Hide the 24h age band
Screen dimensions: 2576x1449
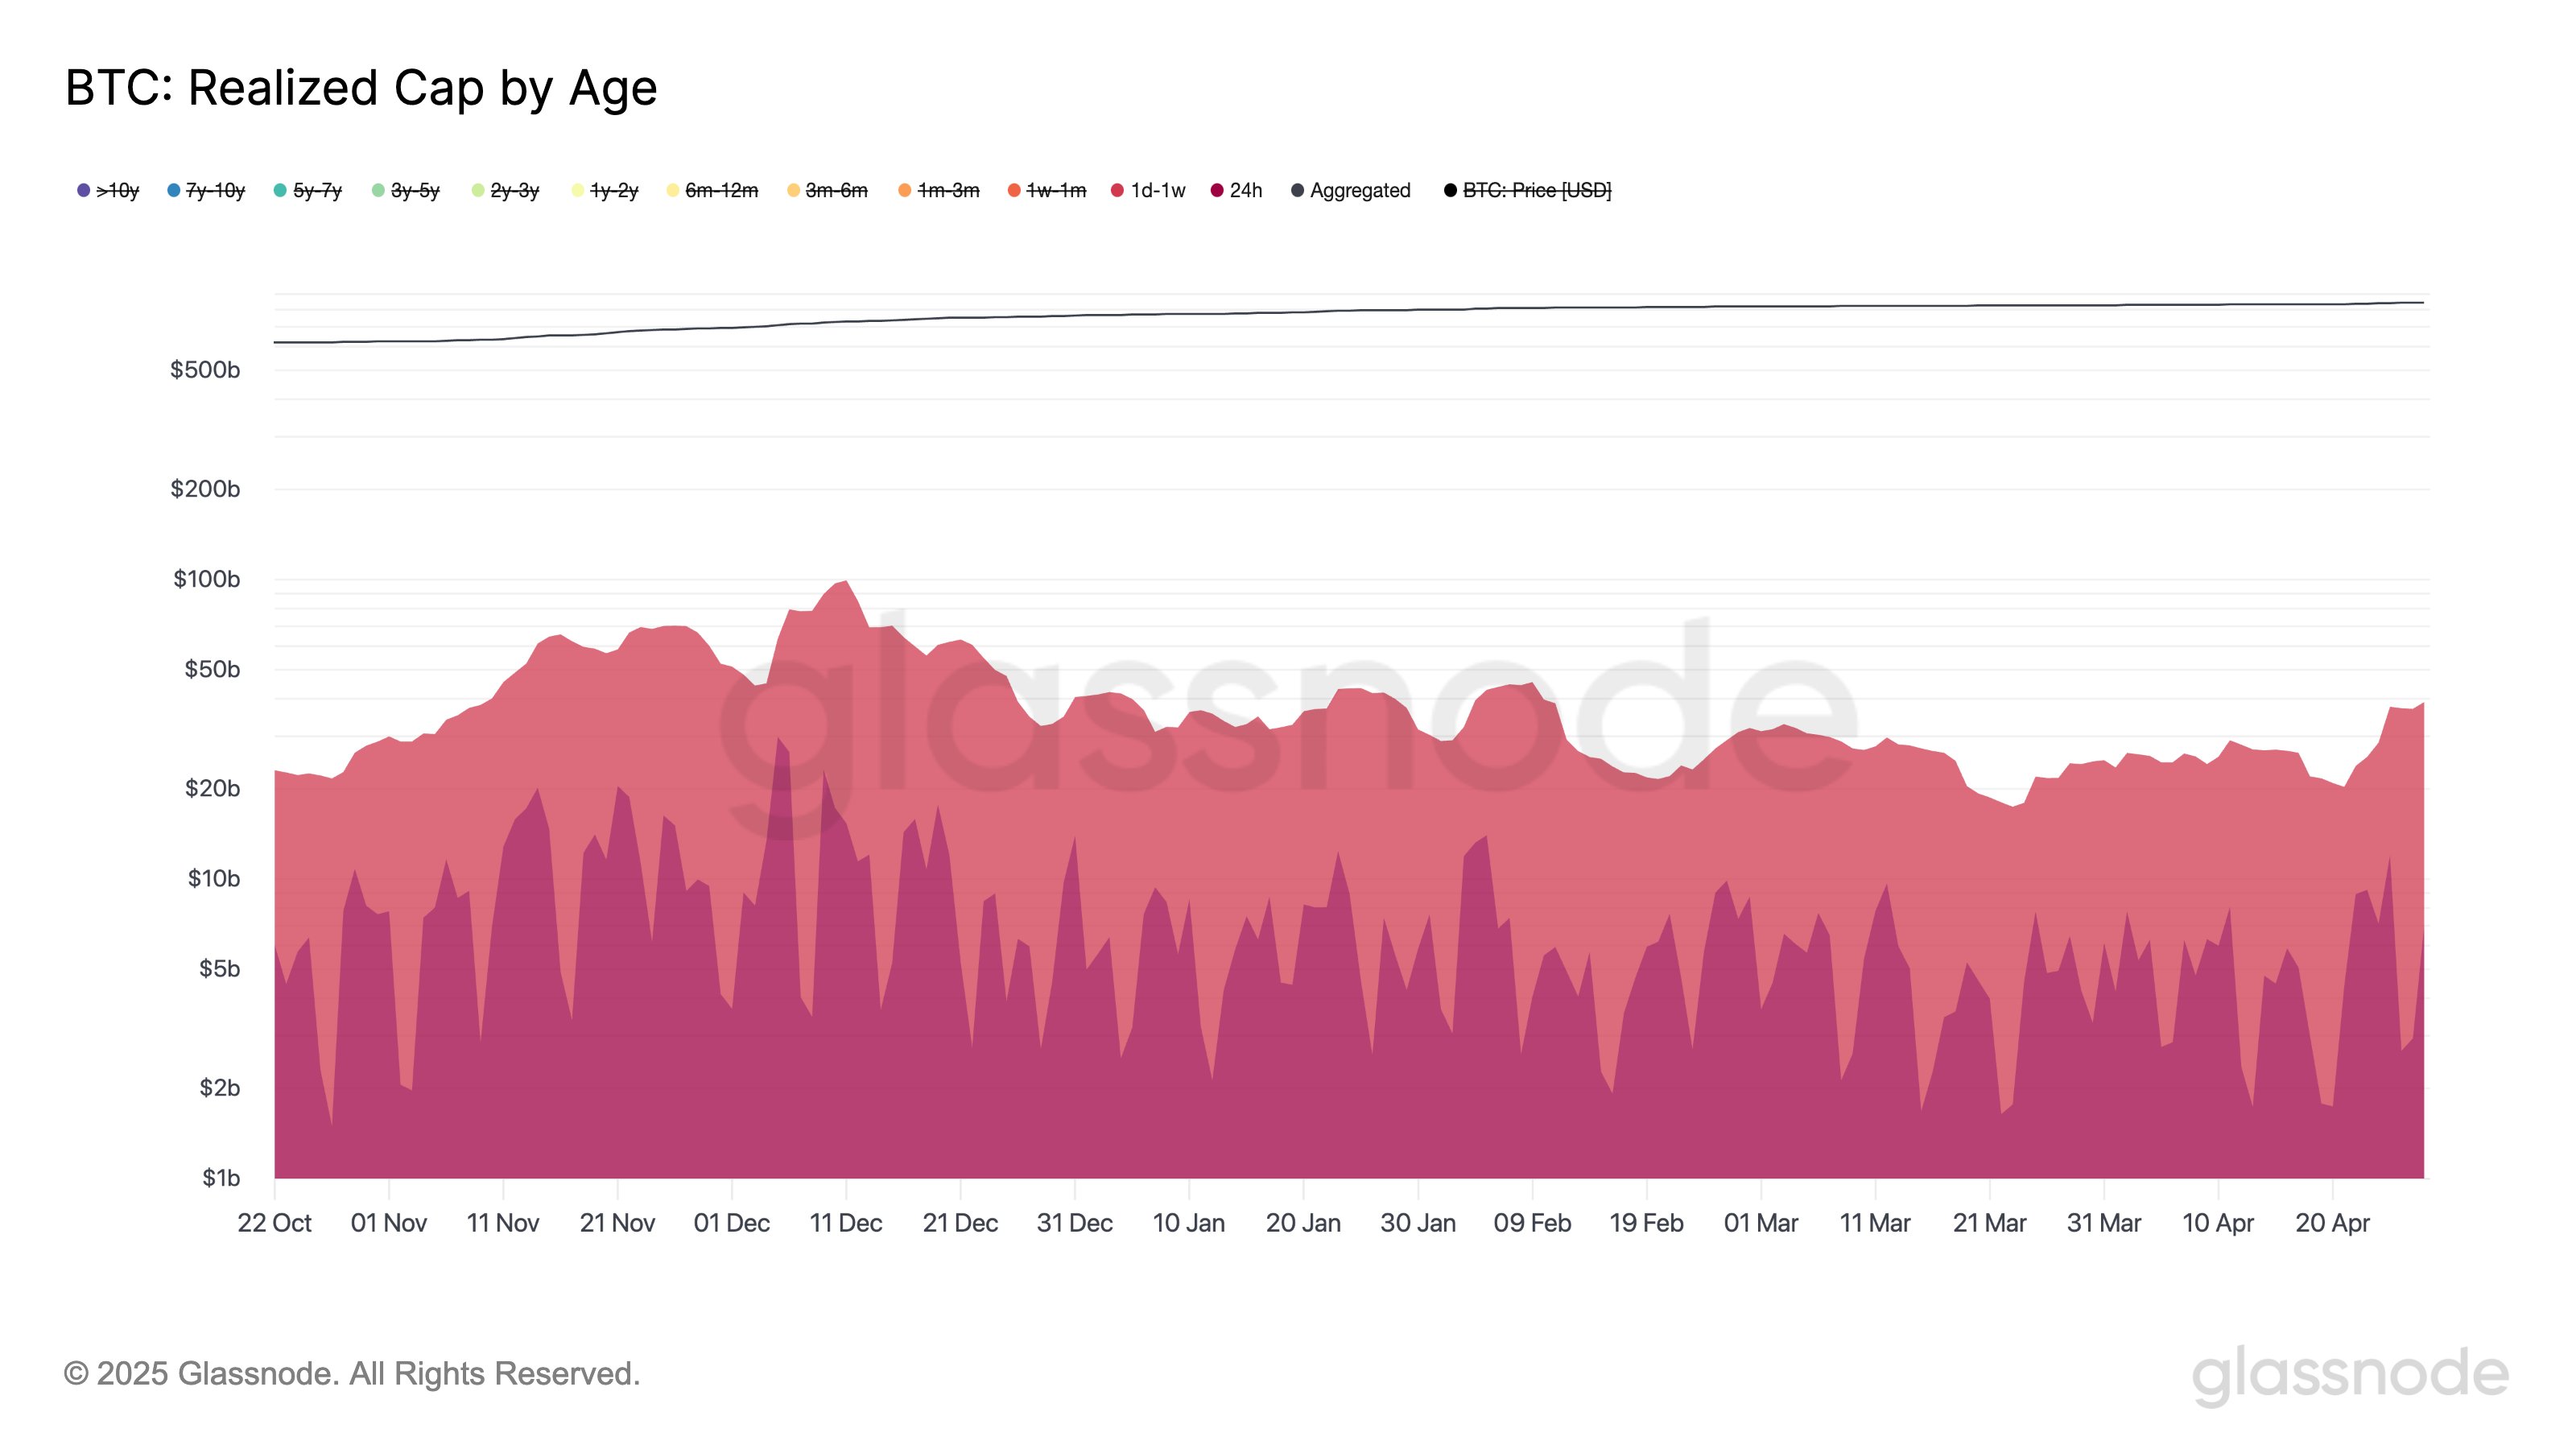pos(1237,190)
